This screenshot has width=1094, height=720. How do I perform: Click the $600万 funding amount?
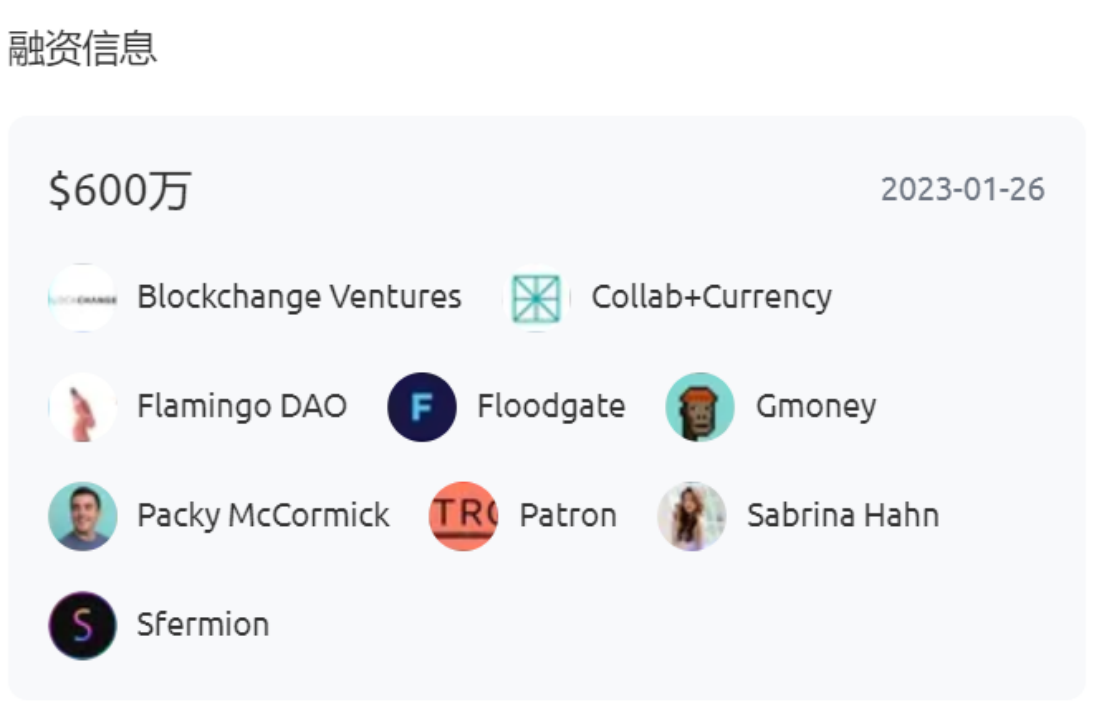click(x=120, y=190)
